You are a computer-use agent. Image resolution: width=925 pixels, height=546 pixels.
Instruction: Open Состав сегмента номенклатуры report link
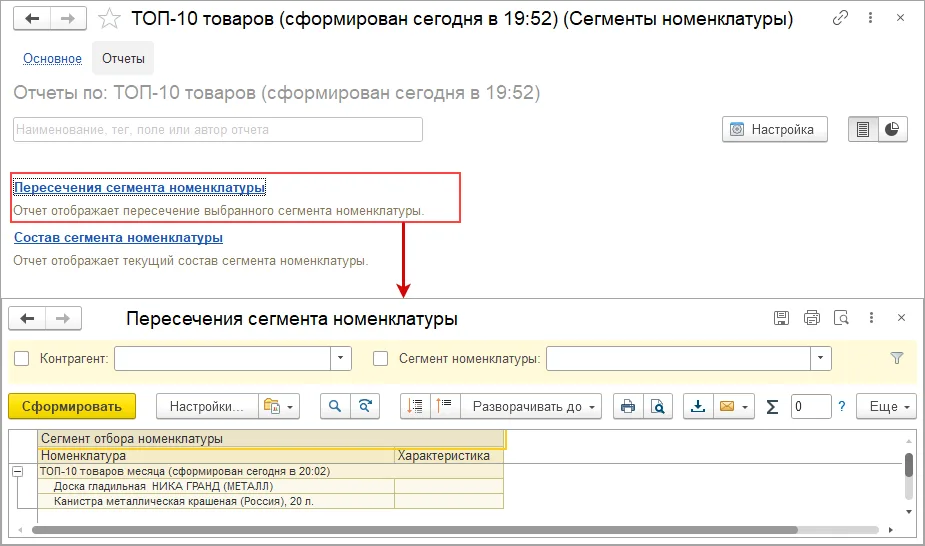(x=119, y=238)
